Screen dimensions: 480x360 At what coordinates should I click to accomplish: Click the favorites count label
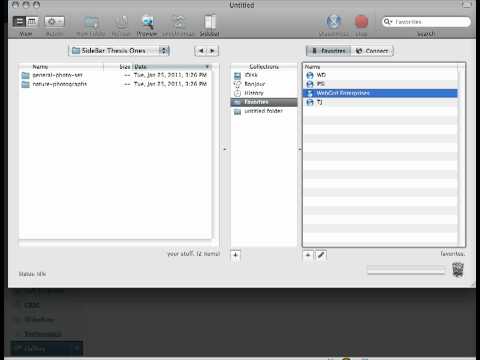click(452, 254)
